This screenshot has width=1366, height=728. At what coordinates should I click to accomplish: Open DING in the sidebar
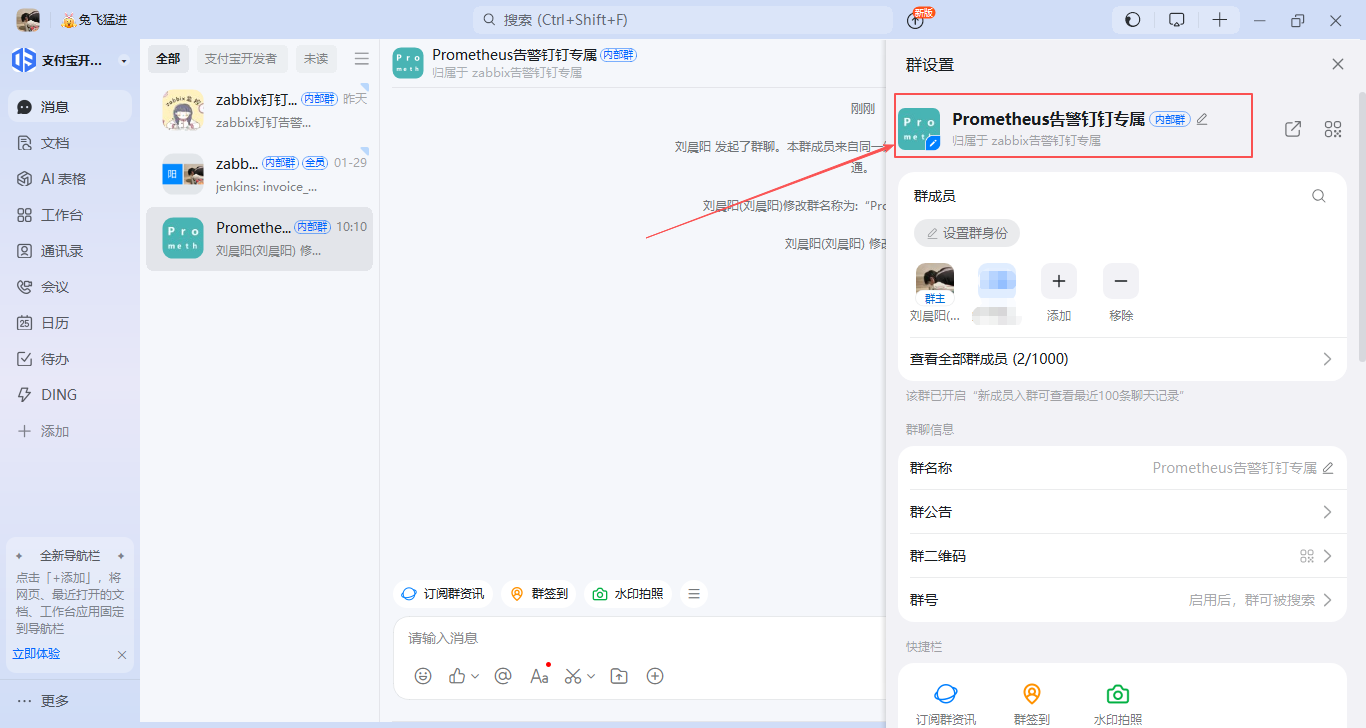pos(69,395)
